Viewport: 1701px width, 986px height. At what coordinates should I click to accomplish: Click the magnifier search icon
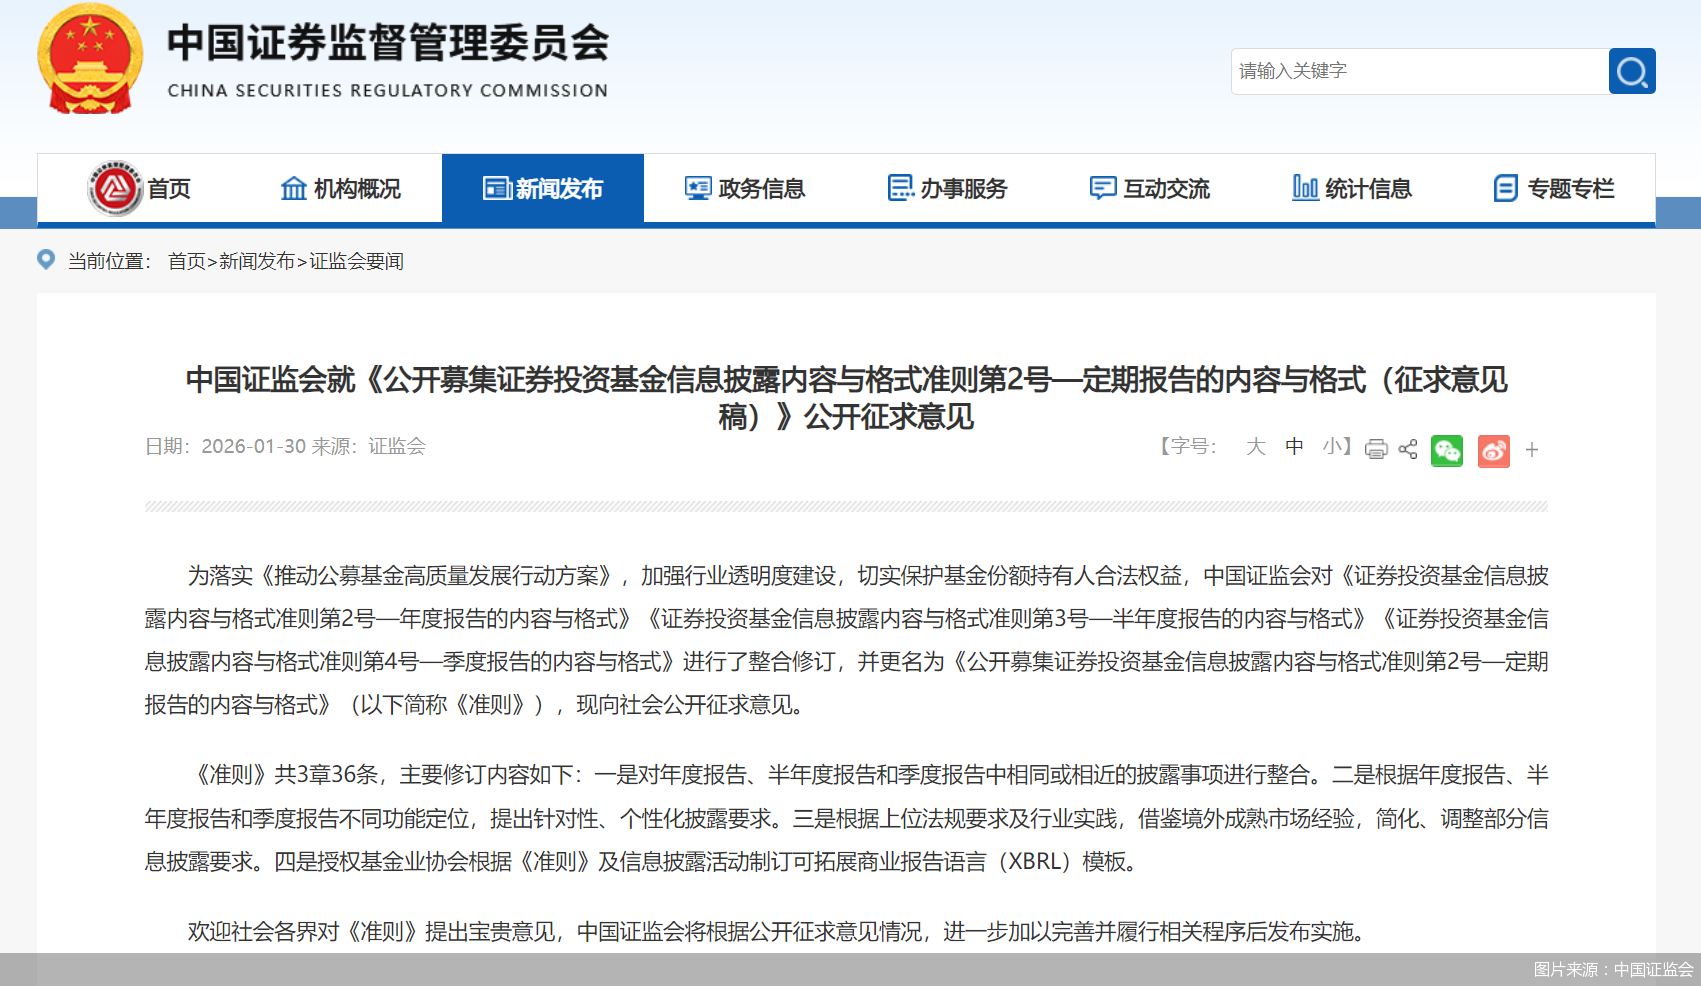pos(1631,71)
